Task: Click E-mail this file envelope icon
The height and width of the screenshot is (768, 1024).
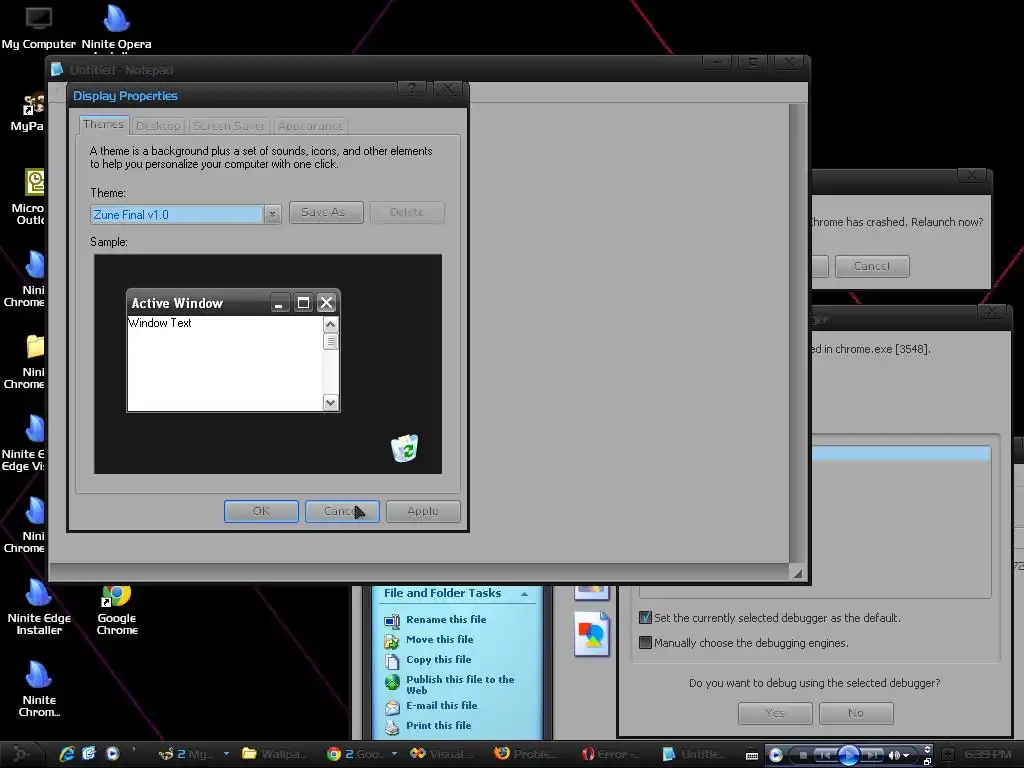Action: pos(392,707)
